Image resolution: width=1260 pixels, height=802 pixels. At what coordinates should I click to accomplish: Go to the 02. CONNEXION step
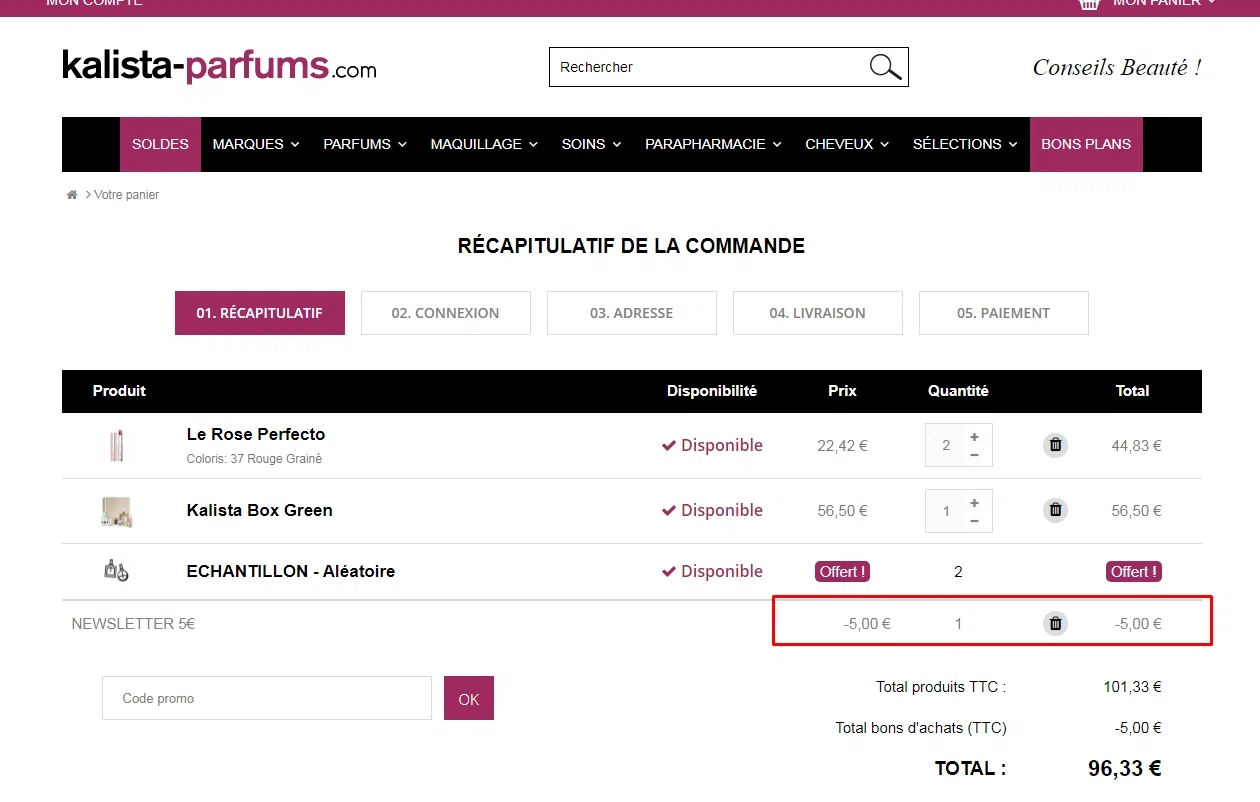point(446,313)
